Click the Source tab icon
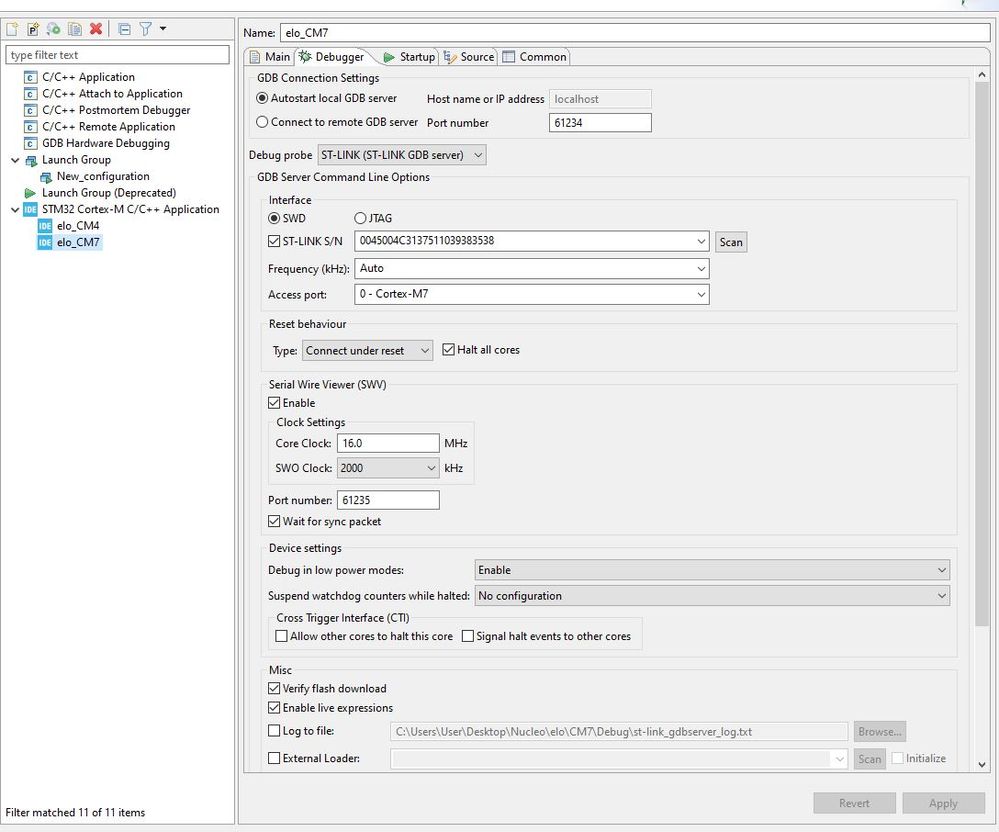This screenshot has height=832, width=999. [x=450, y=57]
